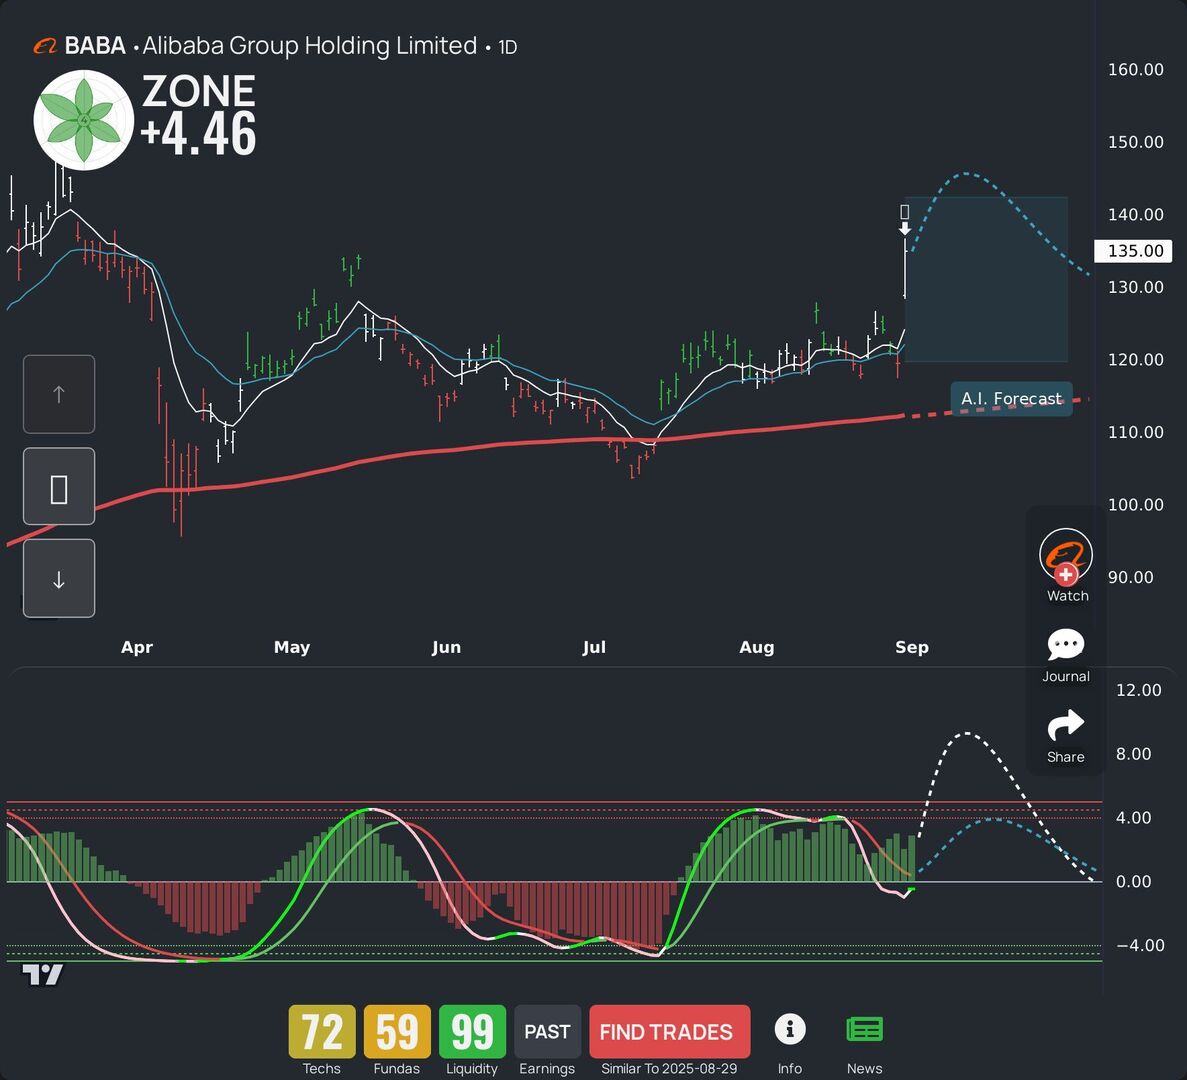Click the middle square button between the arrows

click(59, 487)
